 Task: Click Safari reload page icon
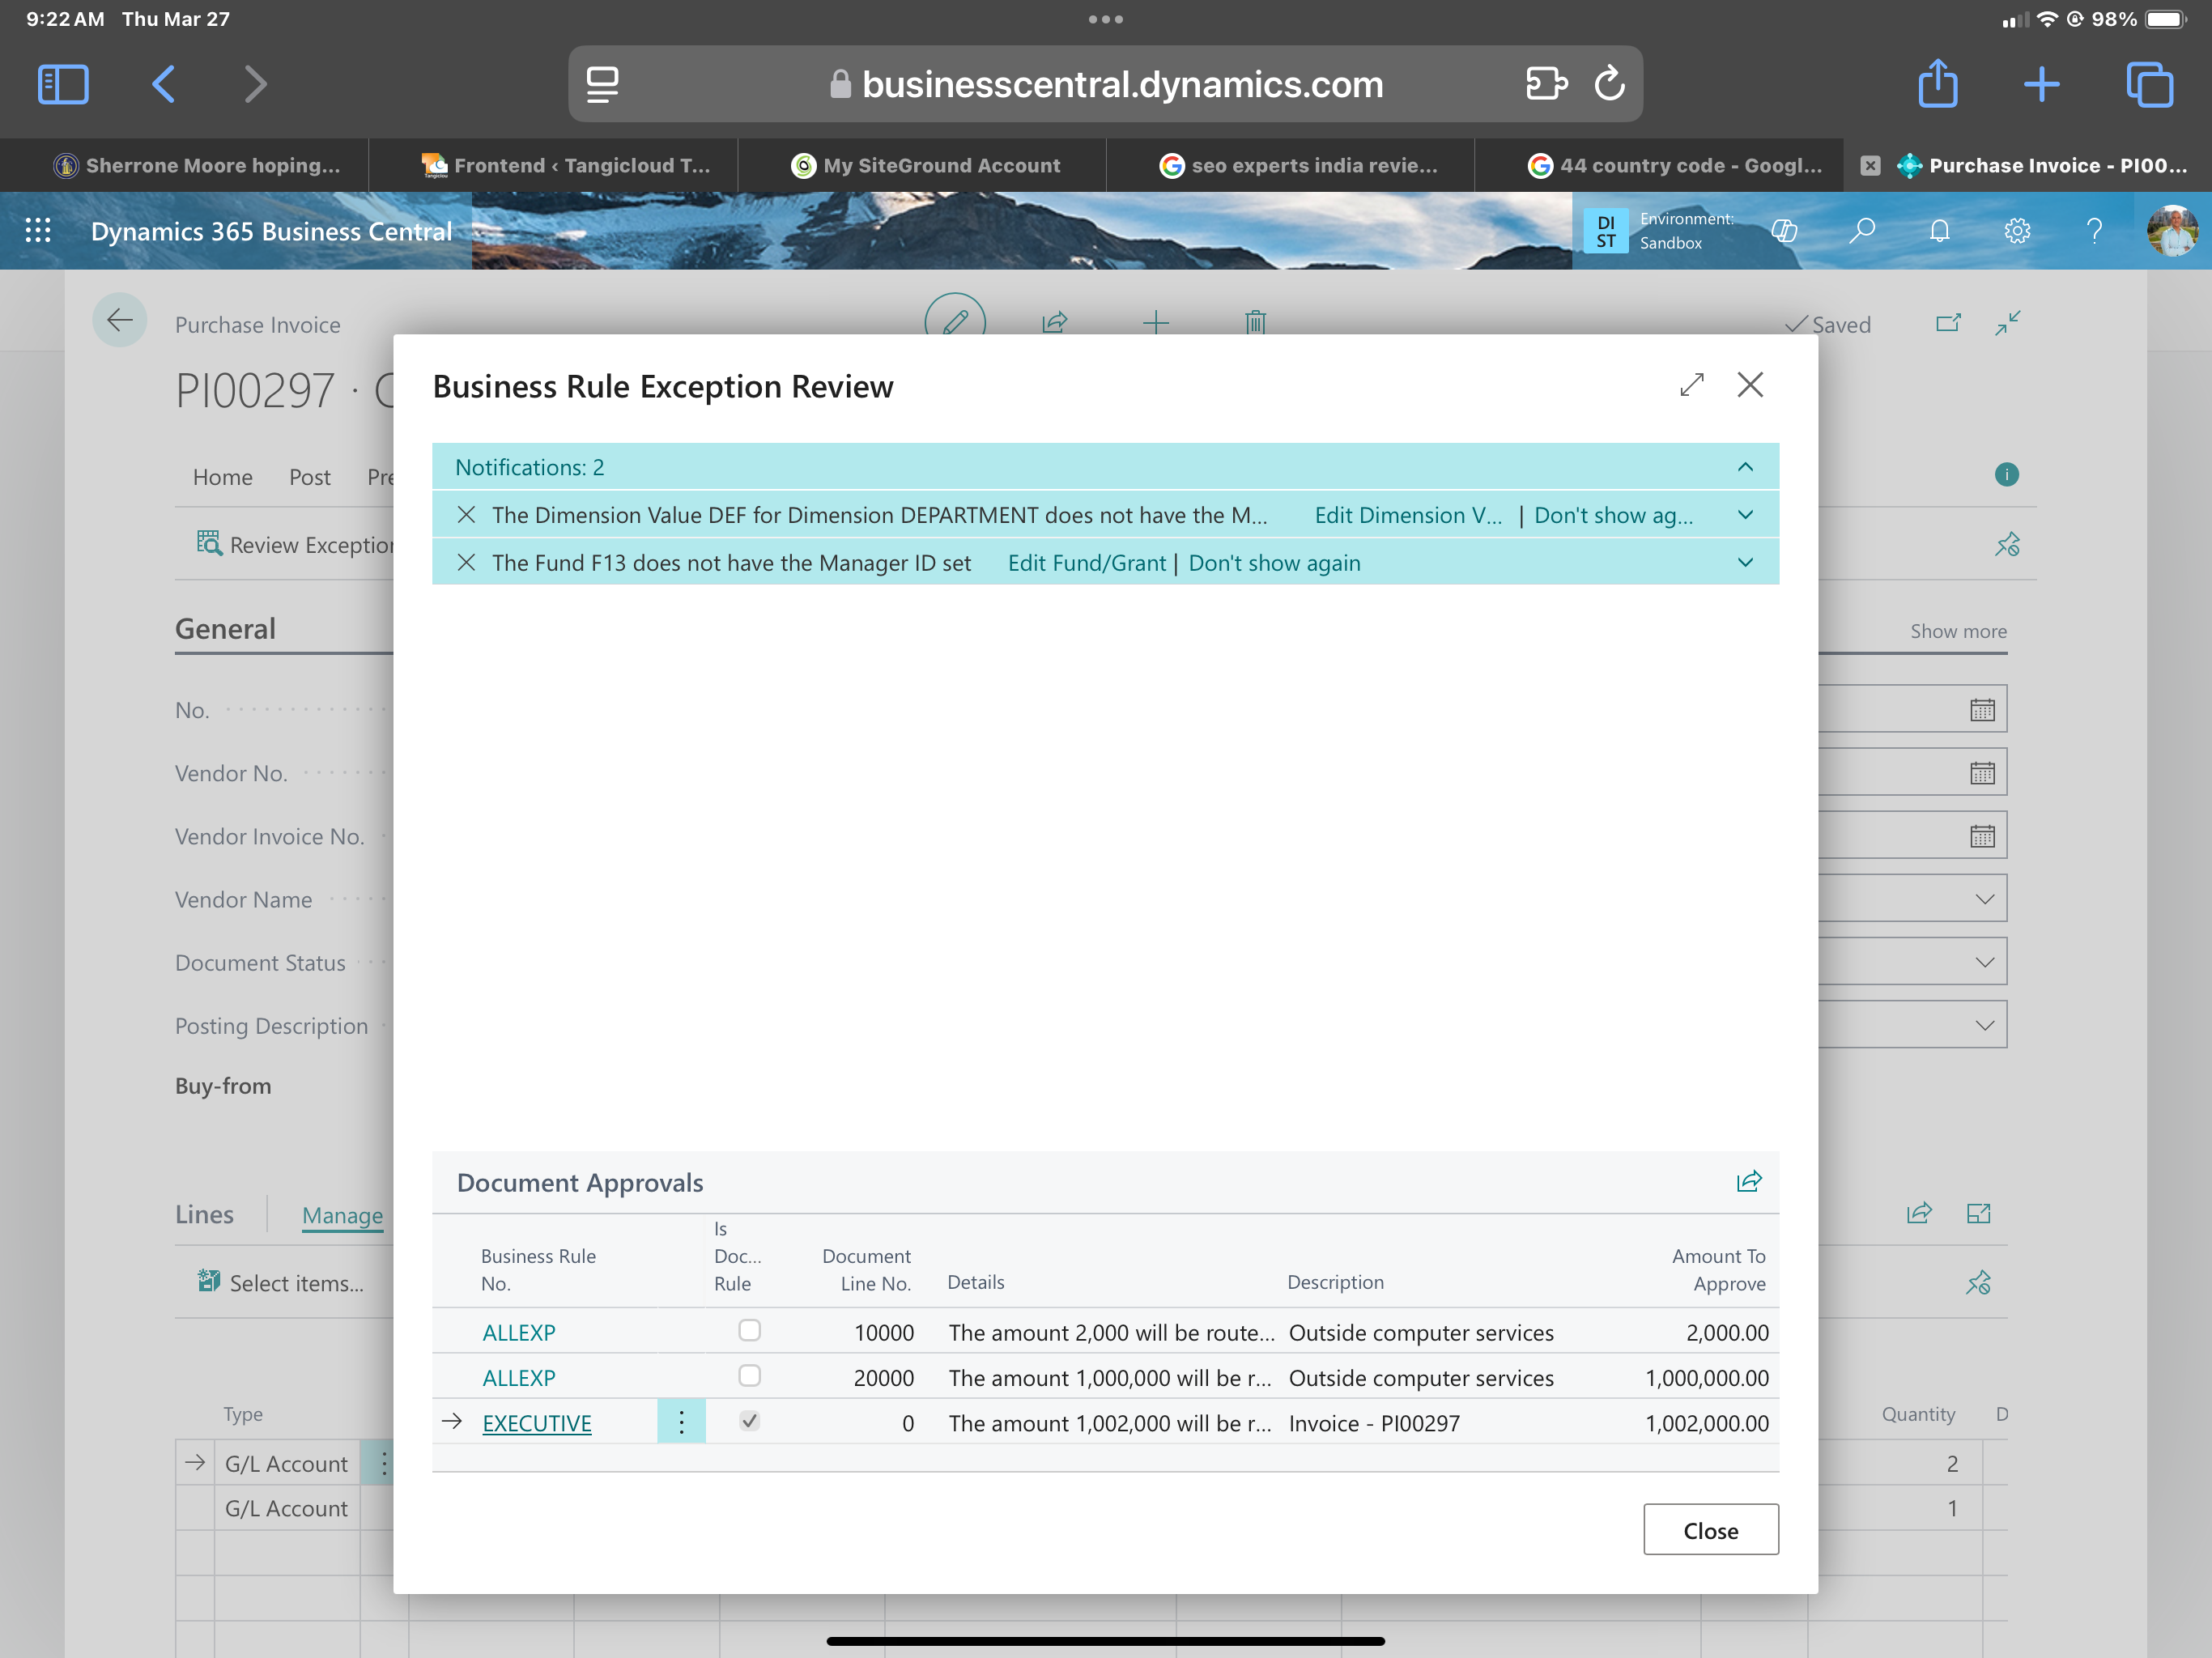coord(1609,84)
